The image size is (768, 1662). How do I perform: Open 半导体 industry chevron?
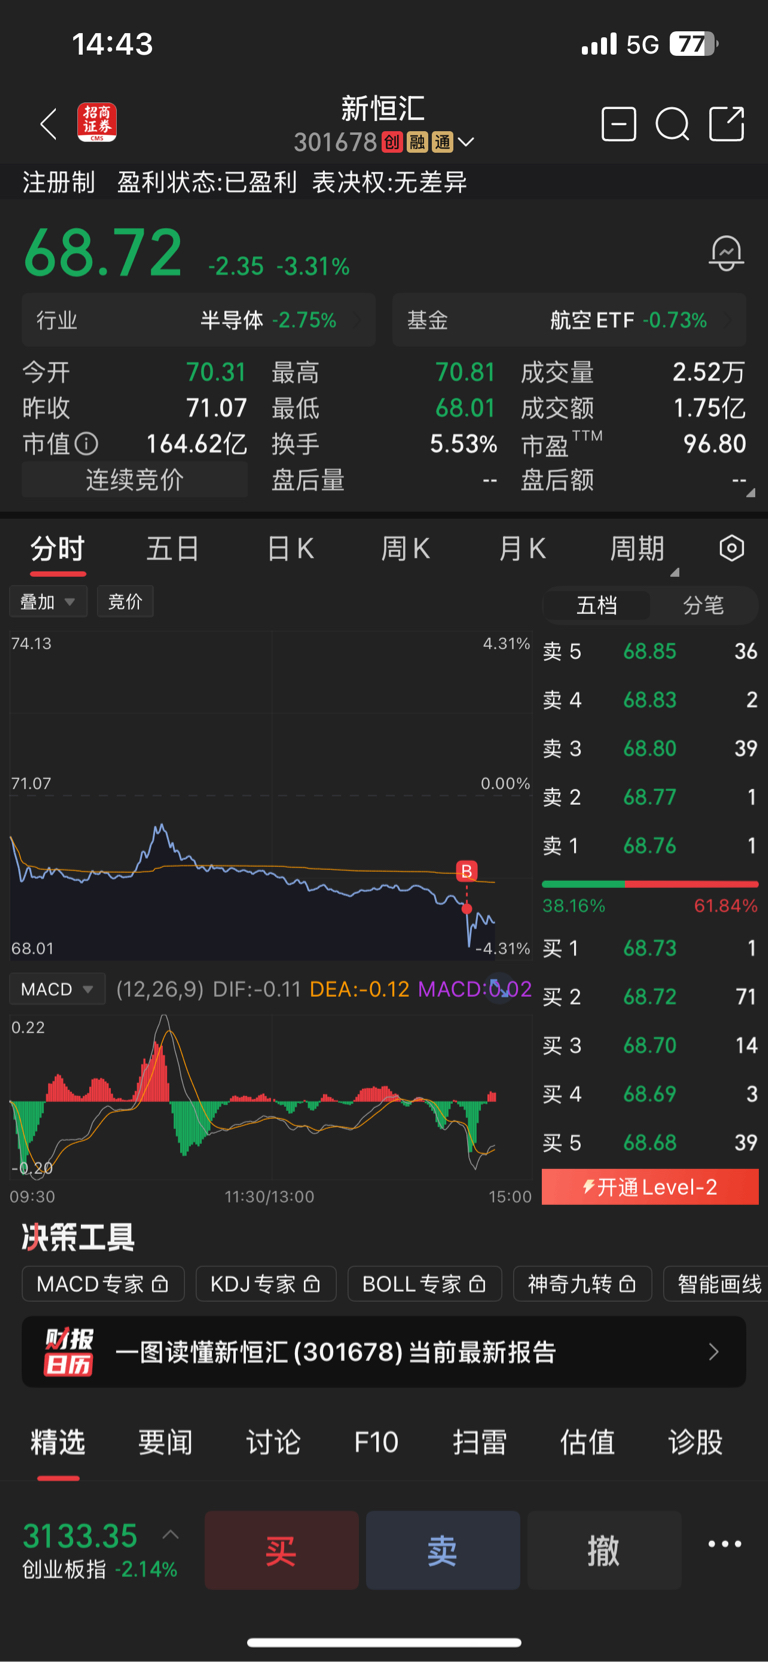pos(357,320)
